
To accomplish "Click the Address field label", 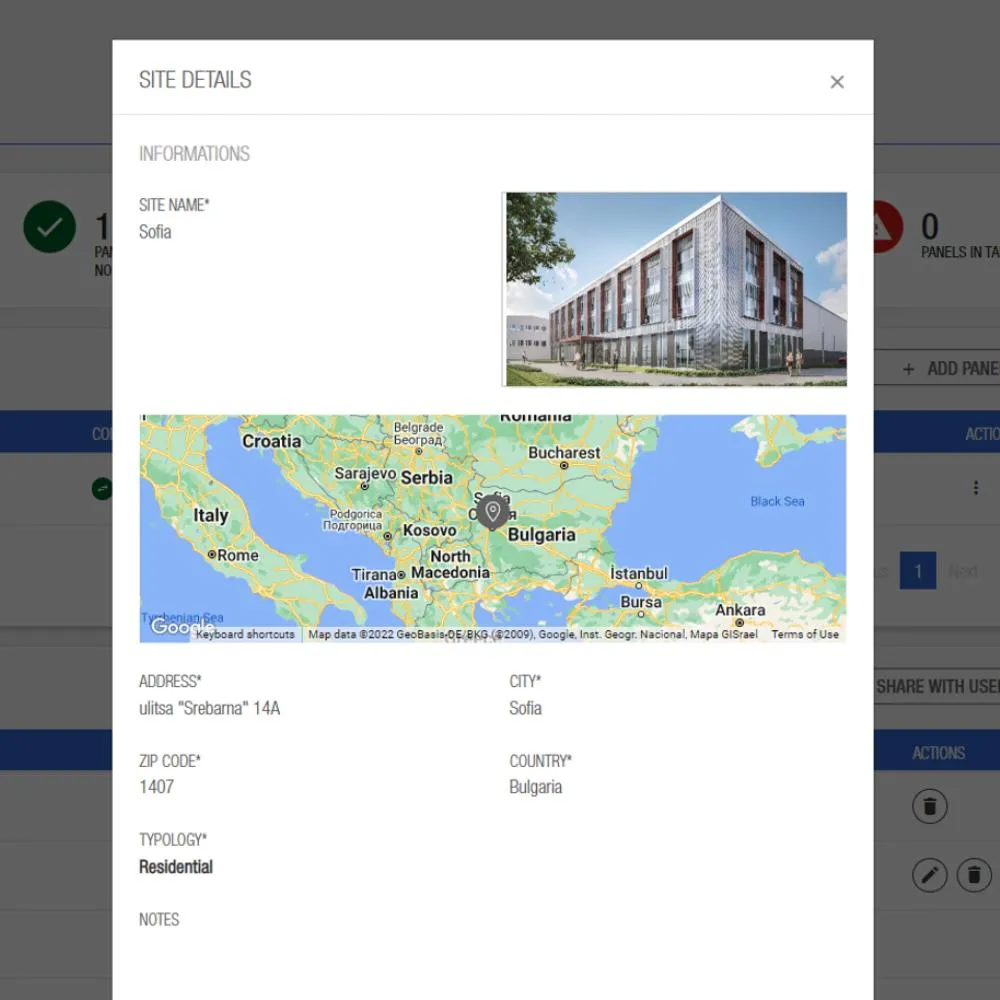I will [x=170, y=681].
